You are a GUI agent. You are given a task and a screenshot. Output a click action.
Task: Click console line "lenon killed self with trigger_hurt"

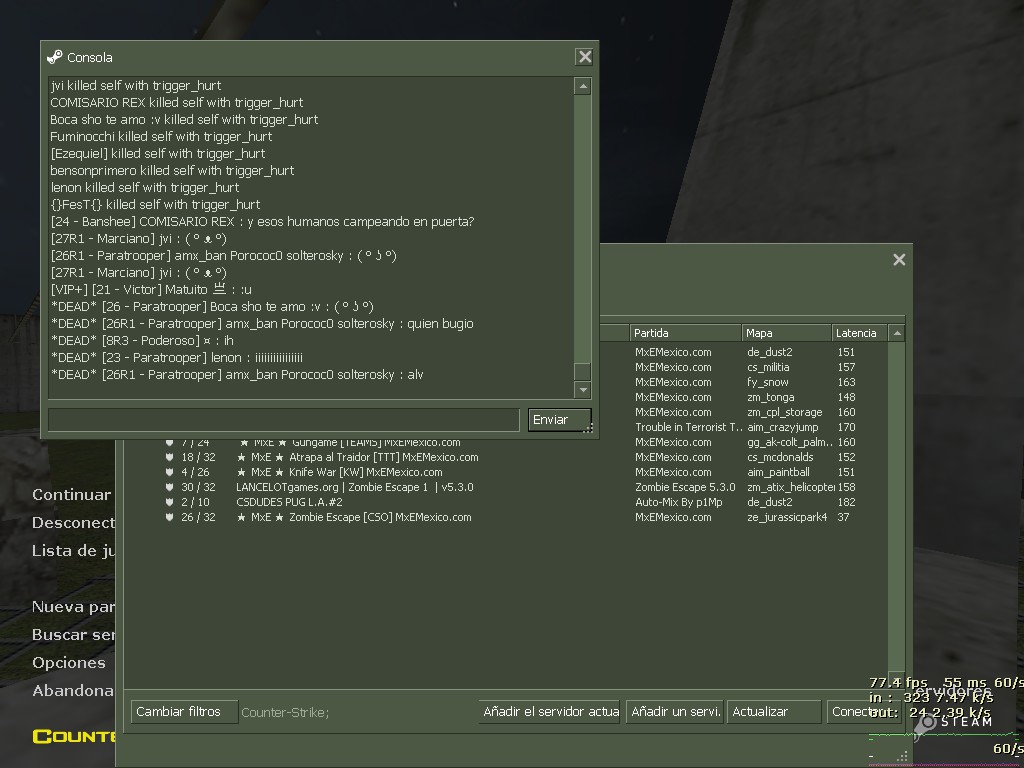145,187
